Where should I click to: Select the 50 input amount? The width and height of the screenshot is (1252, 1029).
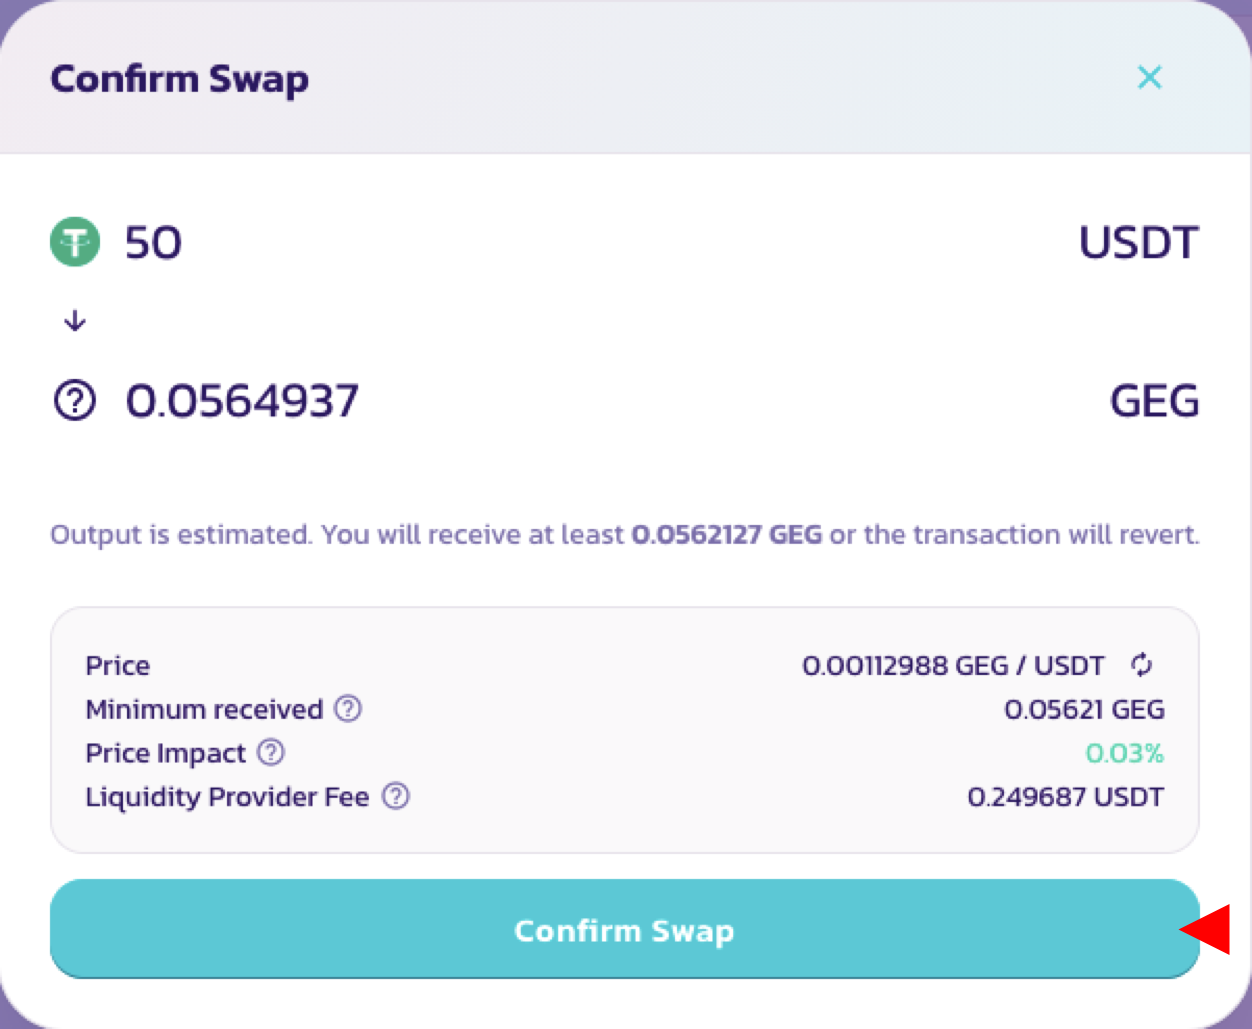point(153,243)
